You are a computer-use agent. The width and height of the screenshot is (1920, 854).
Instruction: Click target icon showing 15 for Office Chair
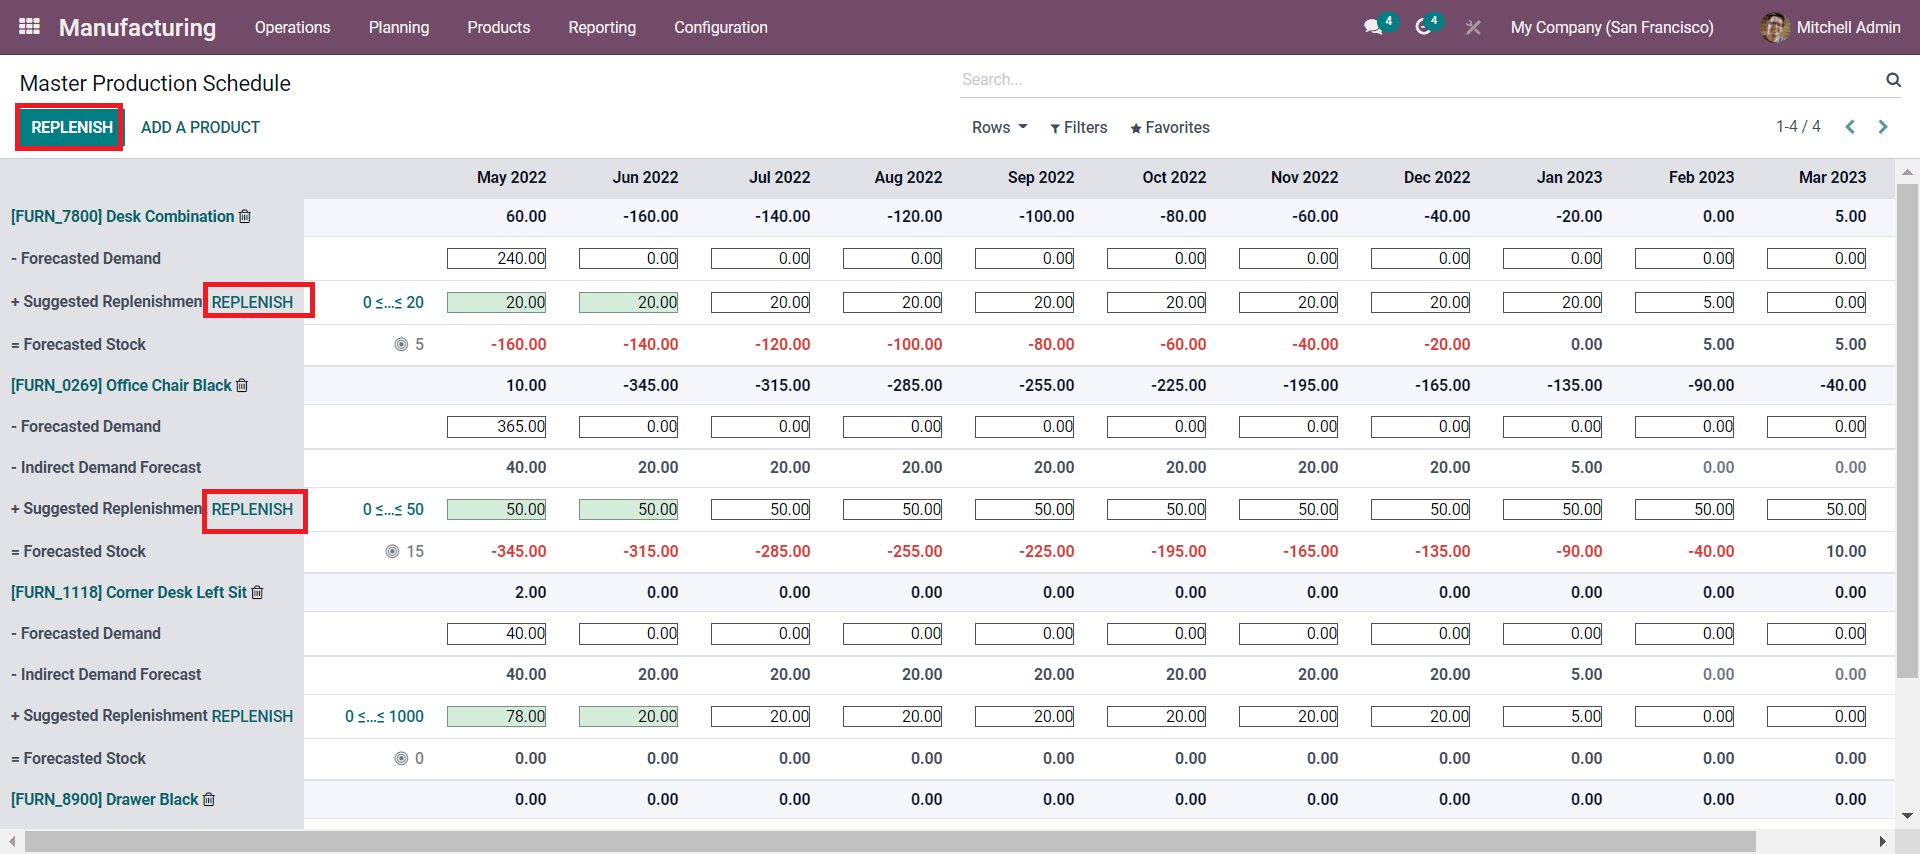(392, 552)
